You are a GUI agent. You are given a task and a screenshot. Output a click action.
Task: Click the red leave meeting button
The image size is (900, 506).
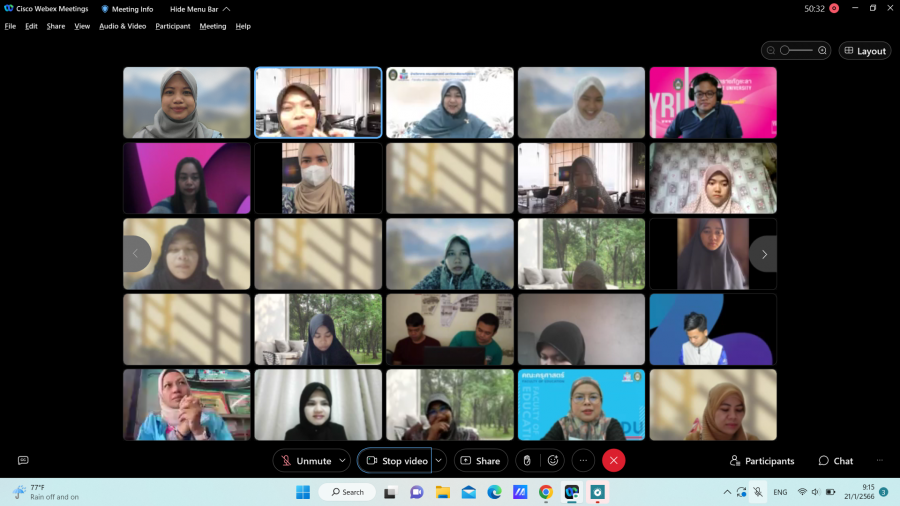click(614, 461)
